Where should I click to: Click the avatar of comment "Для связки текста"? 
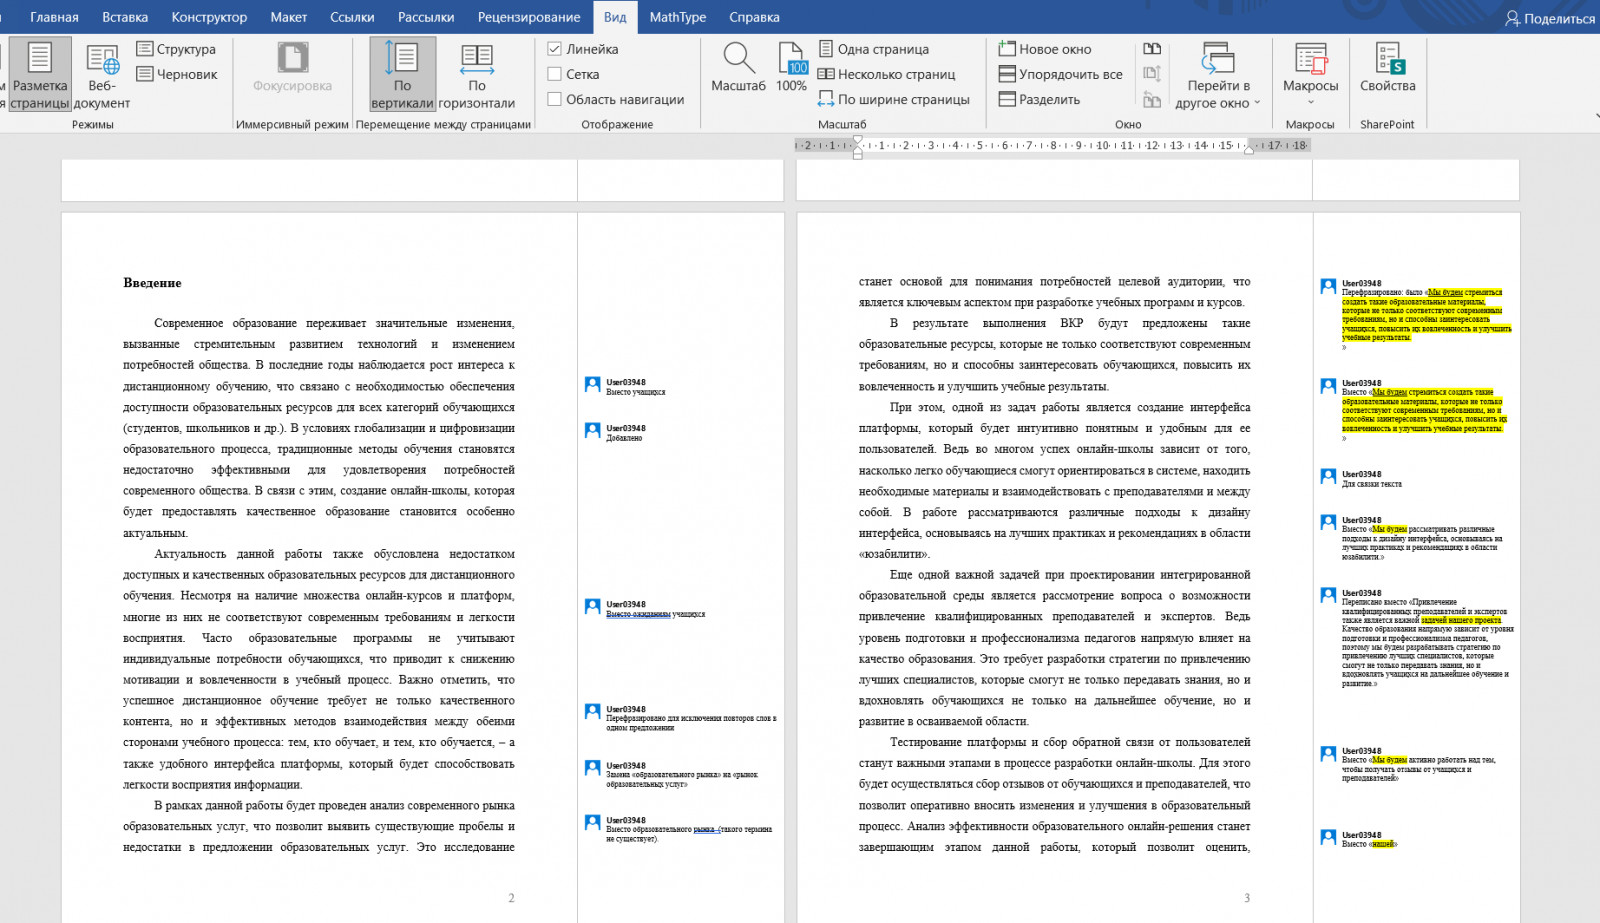point(1328,477)
